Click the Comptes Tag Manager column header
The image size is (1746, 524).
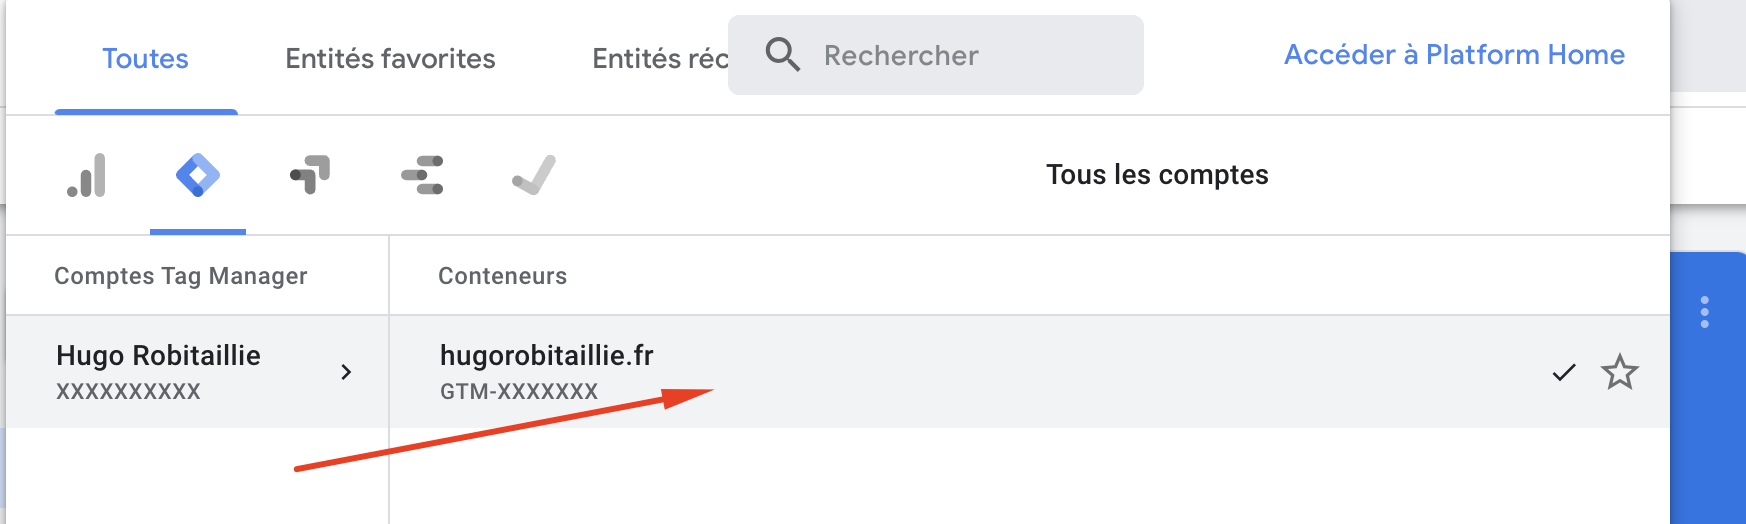[181, 276]
